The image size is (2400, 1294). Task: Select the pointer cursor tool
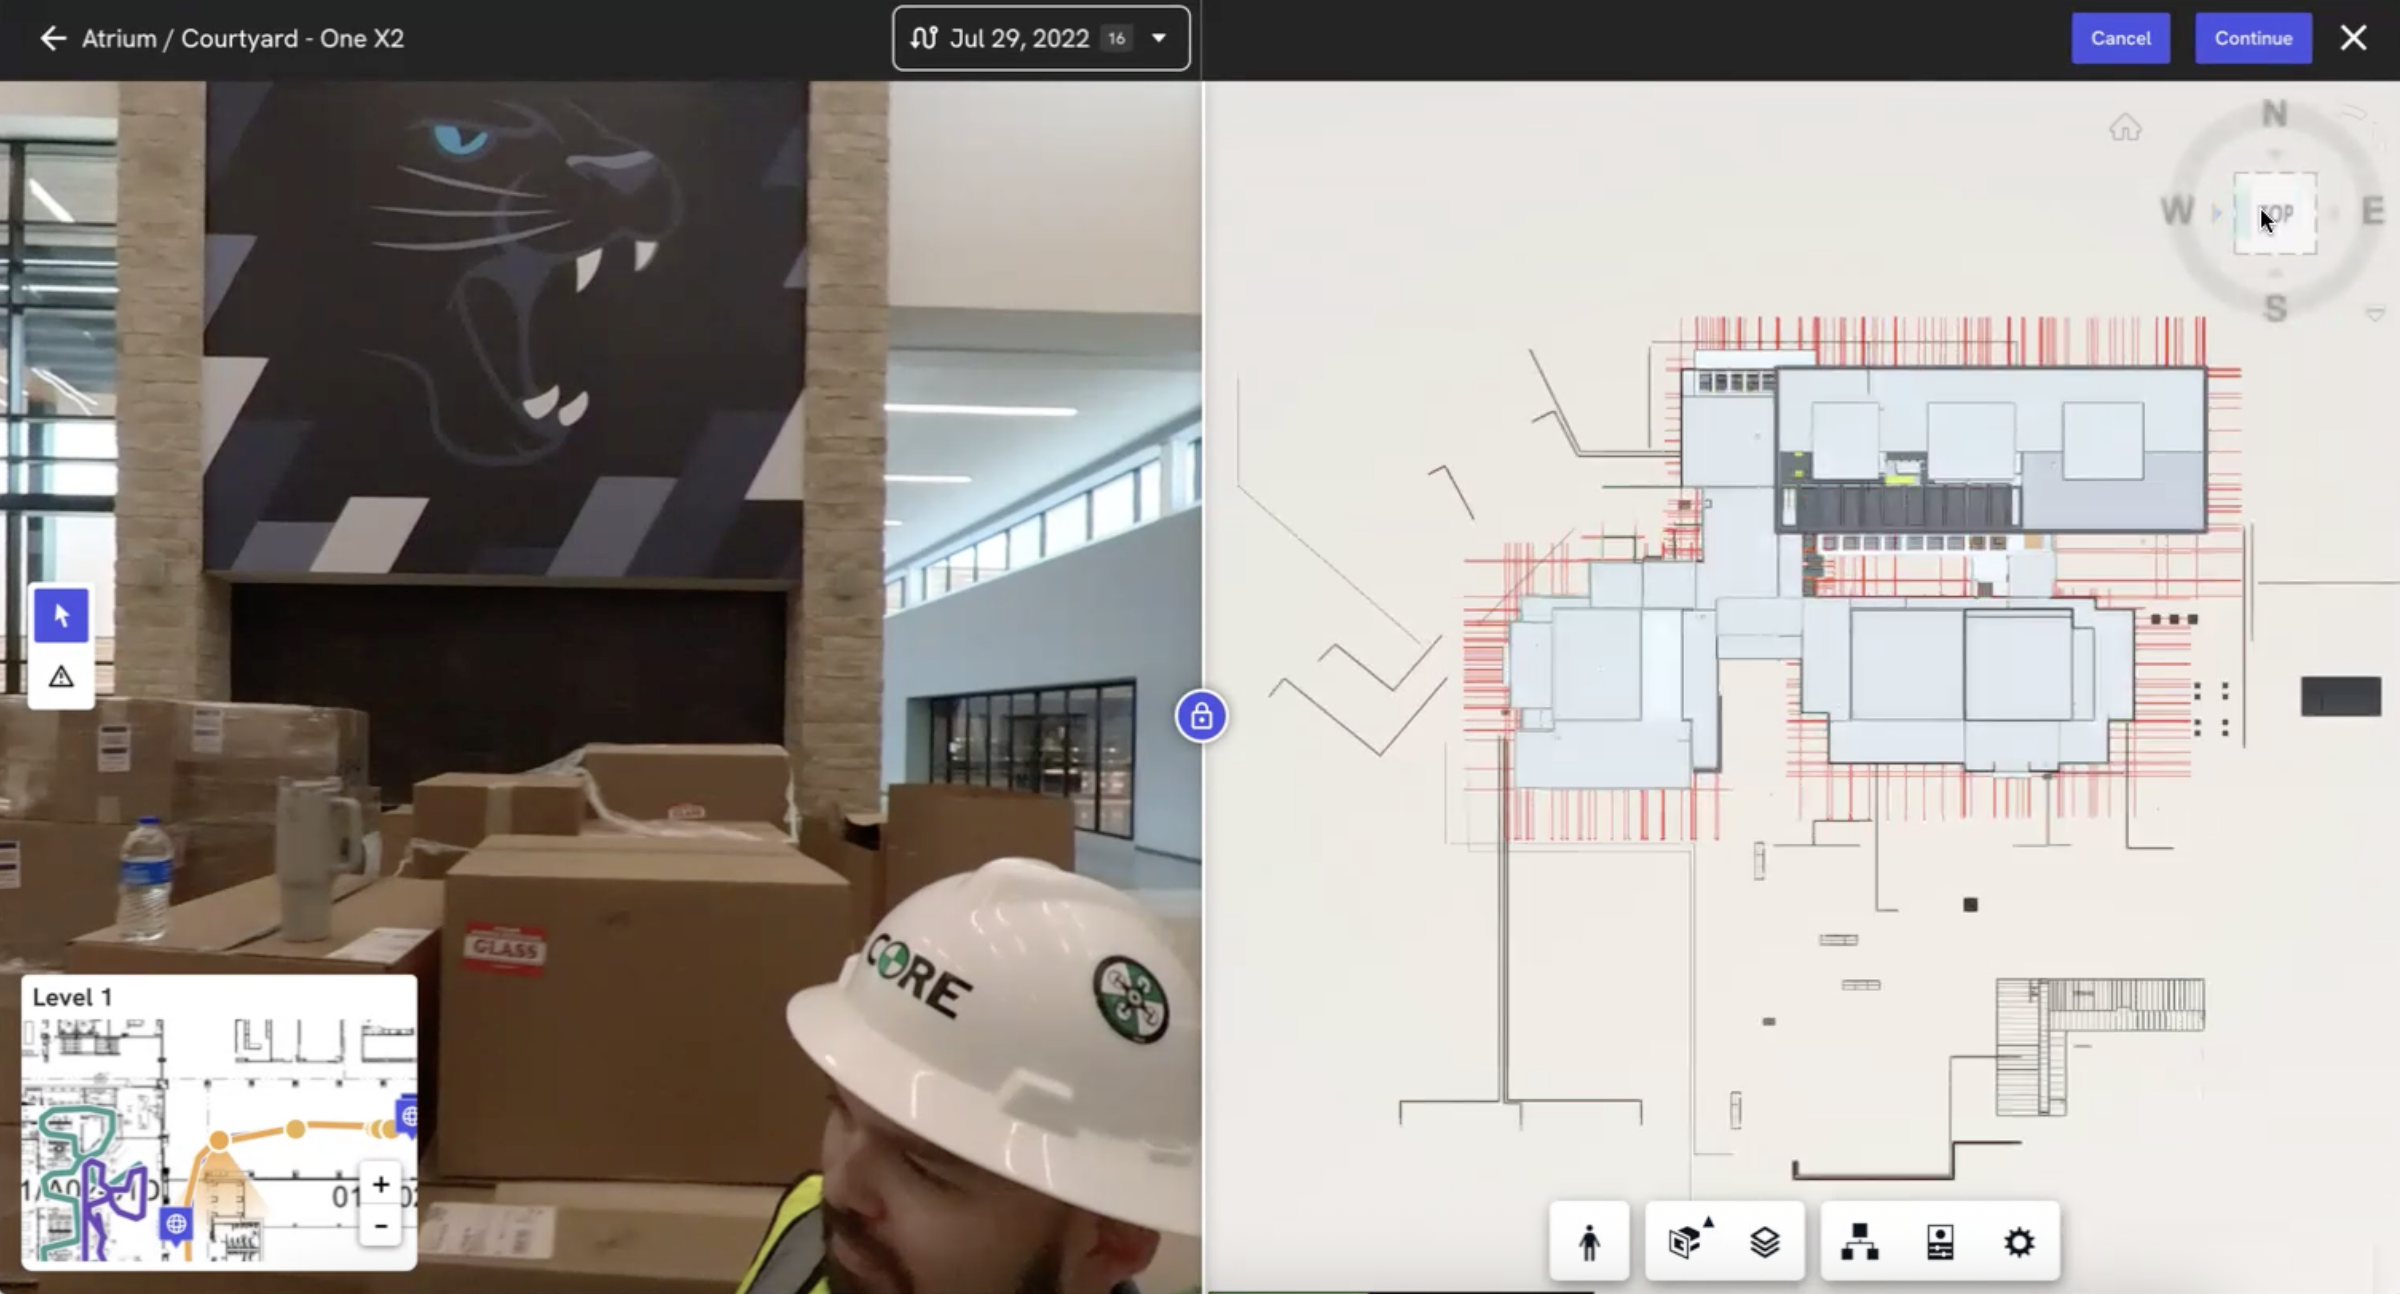click(x=61, y=615)
